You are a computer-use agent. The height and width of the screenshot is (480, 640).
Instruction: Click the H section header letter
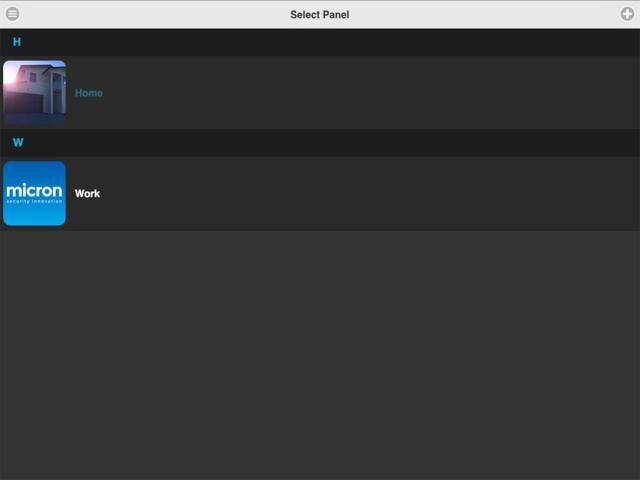[17, 42]
